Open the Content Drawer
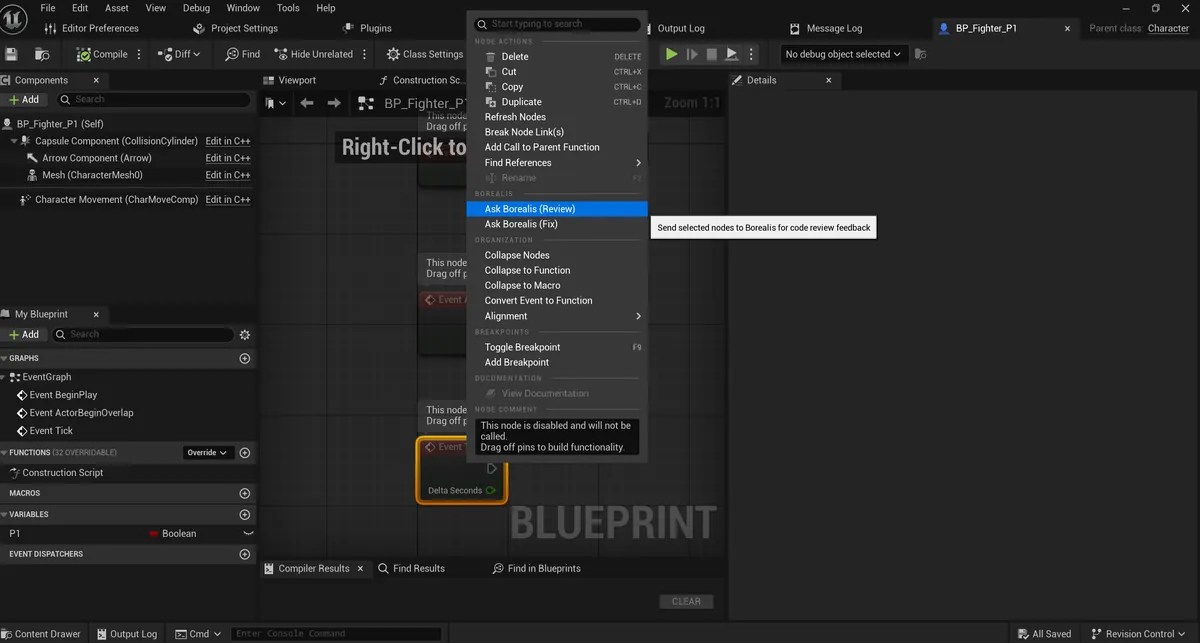Screen dimensions: 1200x643 [41, 634]
